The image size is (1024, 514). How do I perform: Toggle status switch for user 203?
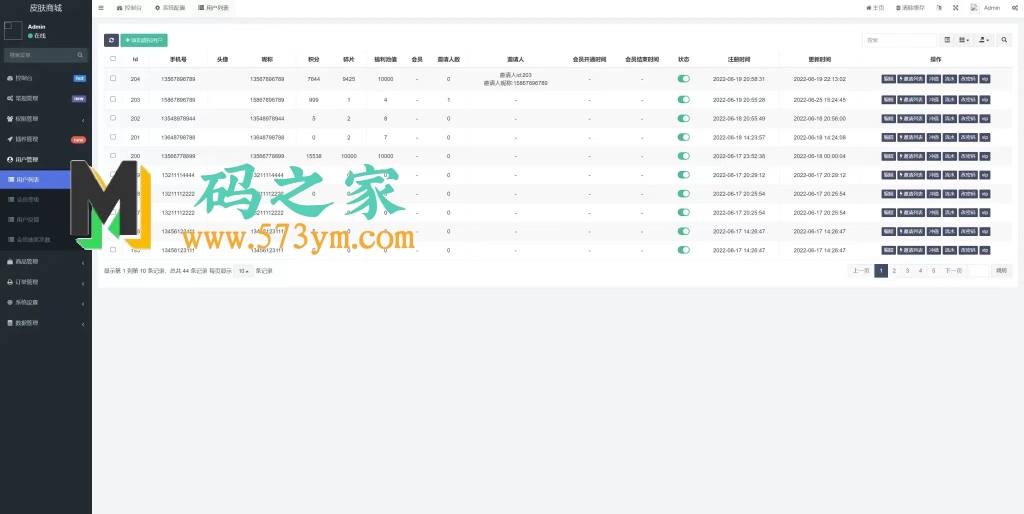click(x=684, y=99)
